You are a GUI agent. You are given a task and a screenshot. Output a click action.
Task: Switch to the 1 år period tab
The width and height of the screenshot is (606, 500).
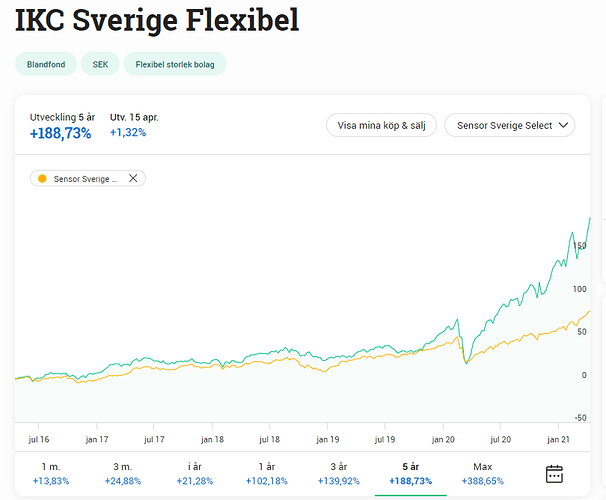[x=267, y=474]
